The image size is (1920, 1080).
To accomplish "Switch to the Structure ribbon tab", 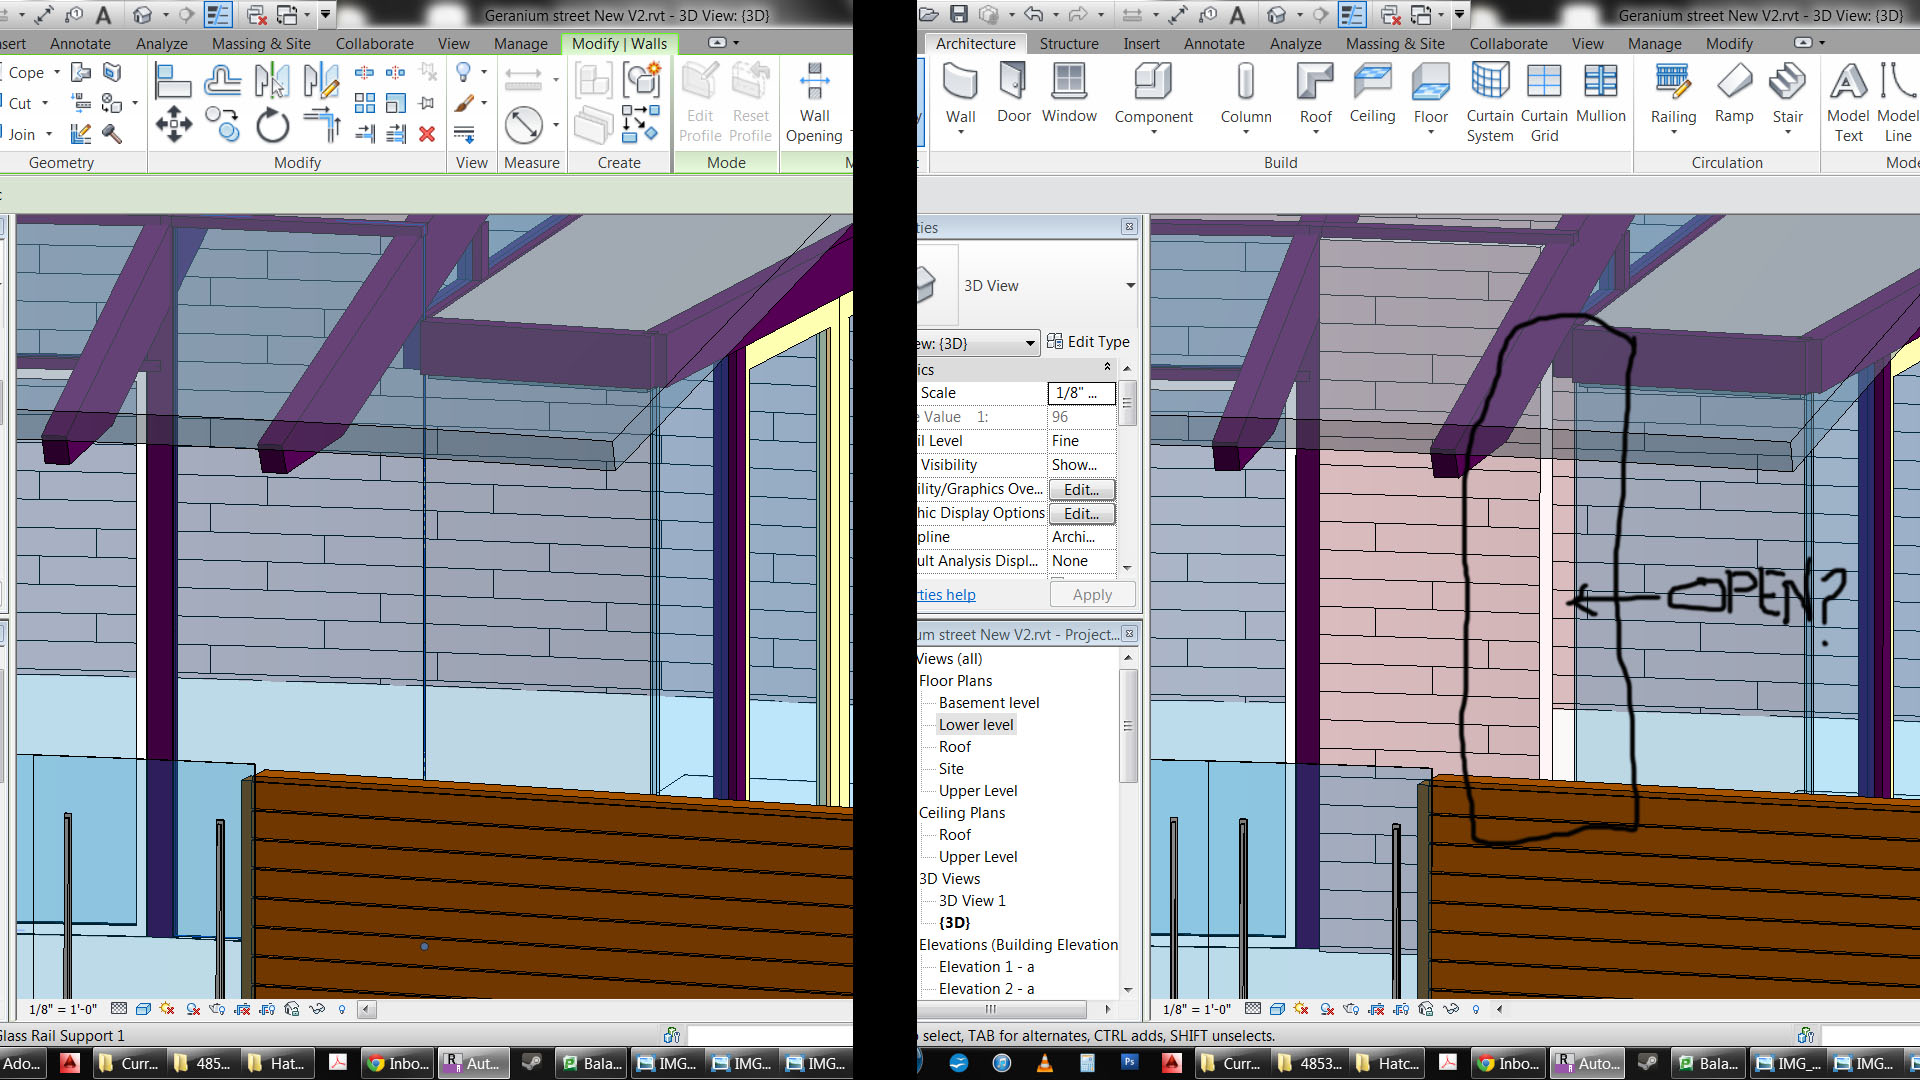I will click(x=1068, y=43).
